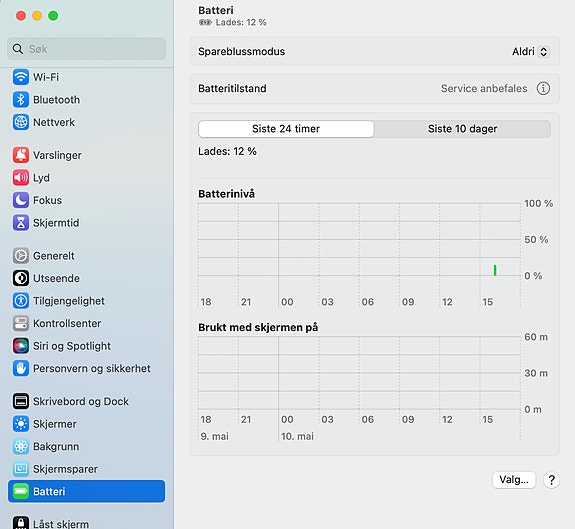Switch to Siste 10 dager tab

coord(462,129)
